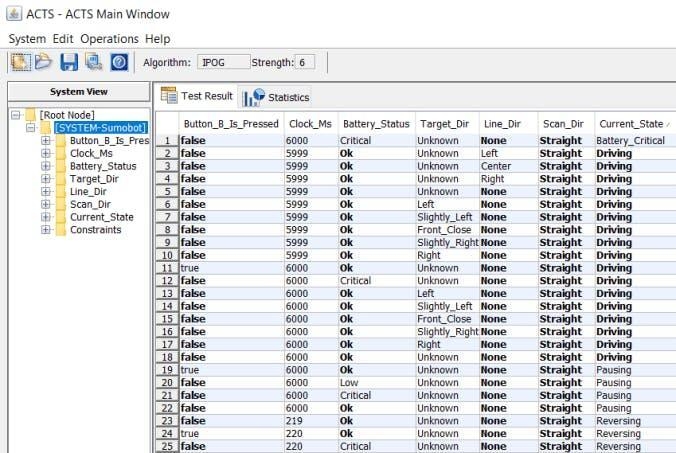This screenshot has width=676, height=453.
Task: Open the System menu
Action: click(27, 39)
